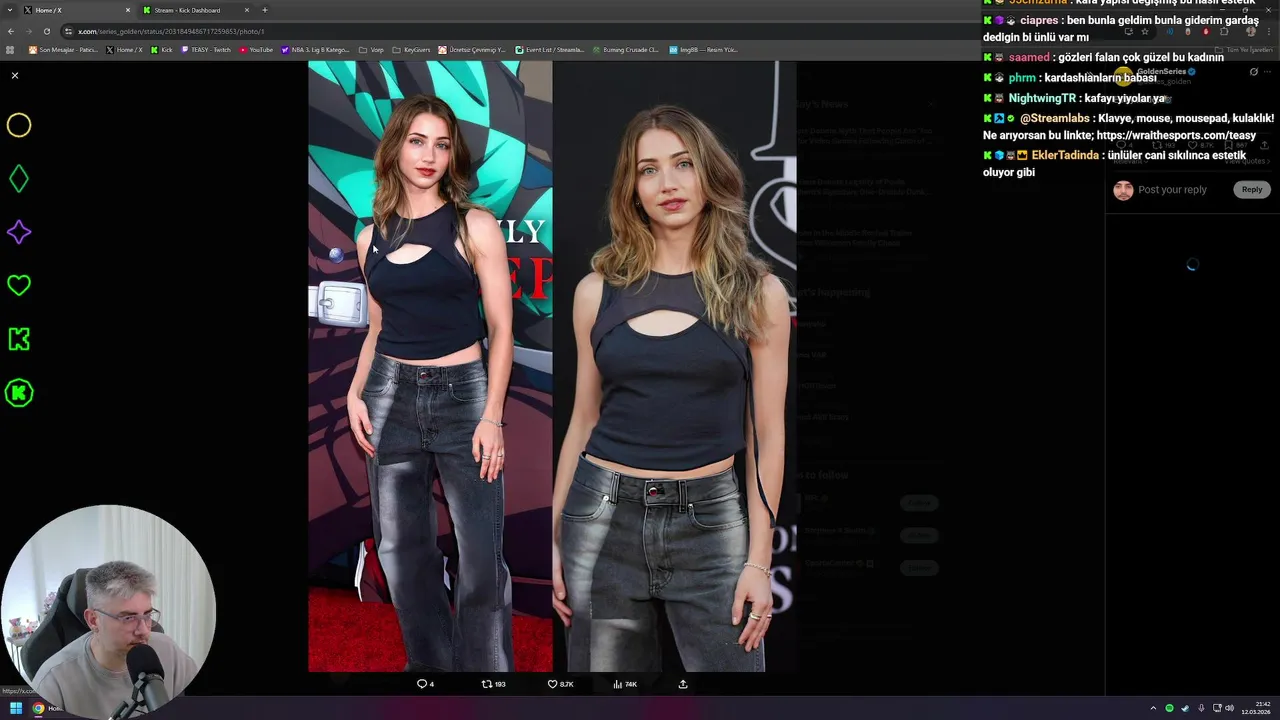Screen dimensions: 1280x720
Task: Like the post with the 8.7K heart
Action: coord(560,684)
